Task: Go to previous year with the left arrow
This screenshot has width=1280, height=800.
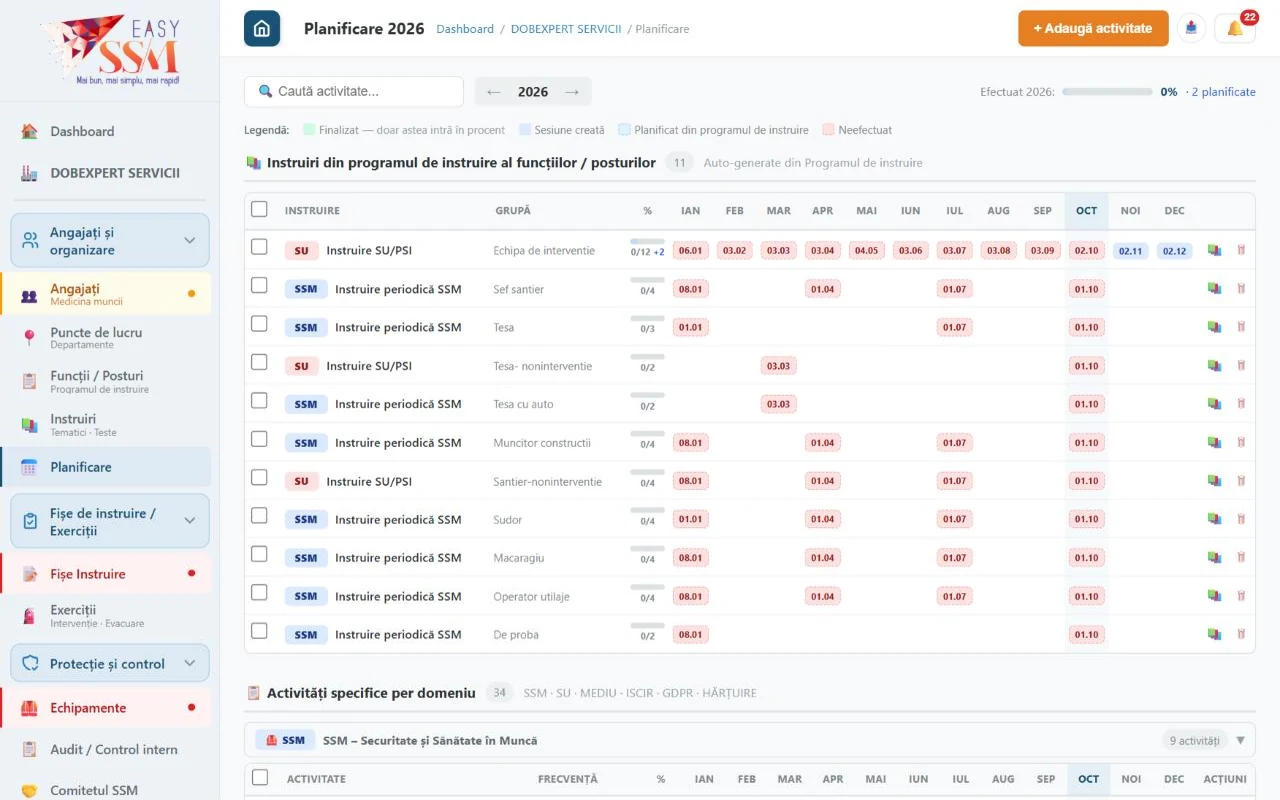Action: point(493,92)
